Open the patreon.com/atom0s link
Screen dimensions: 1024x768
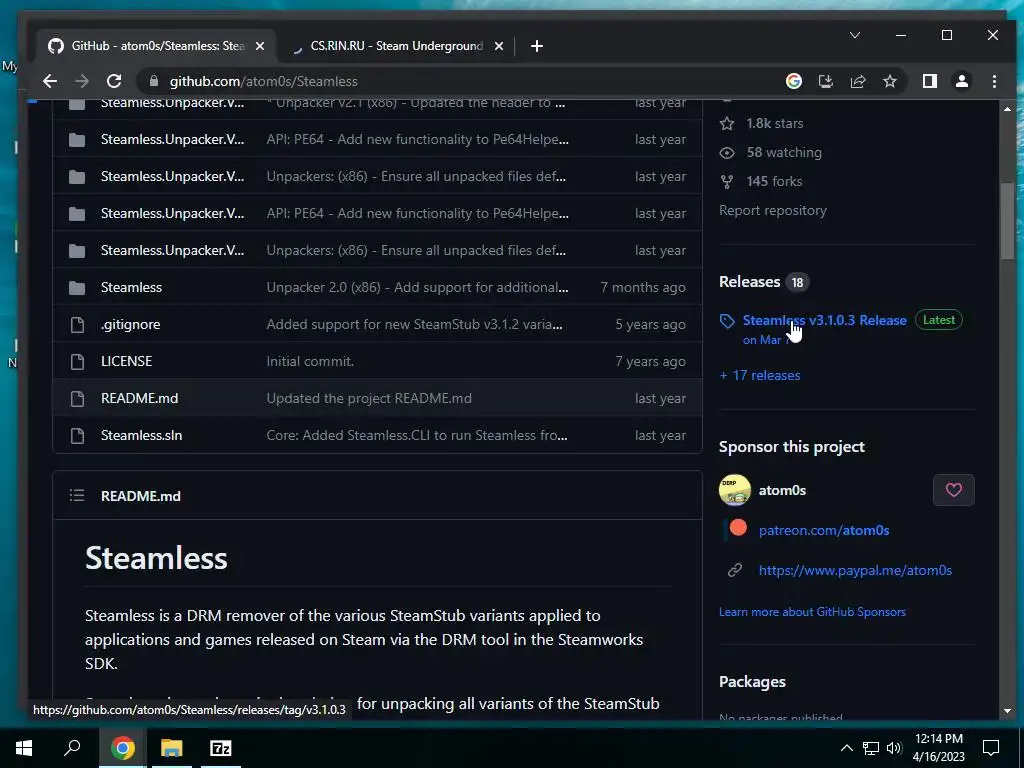(x=824, y=530)
